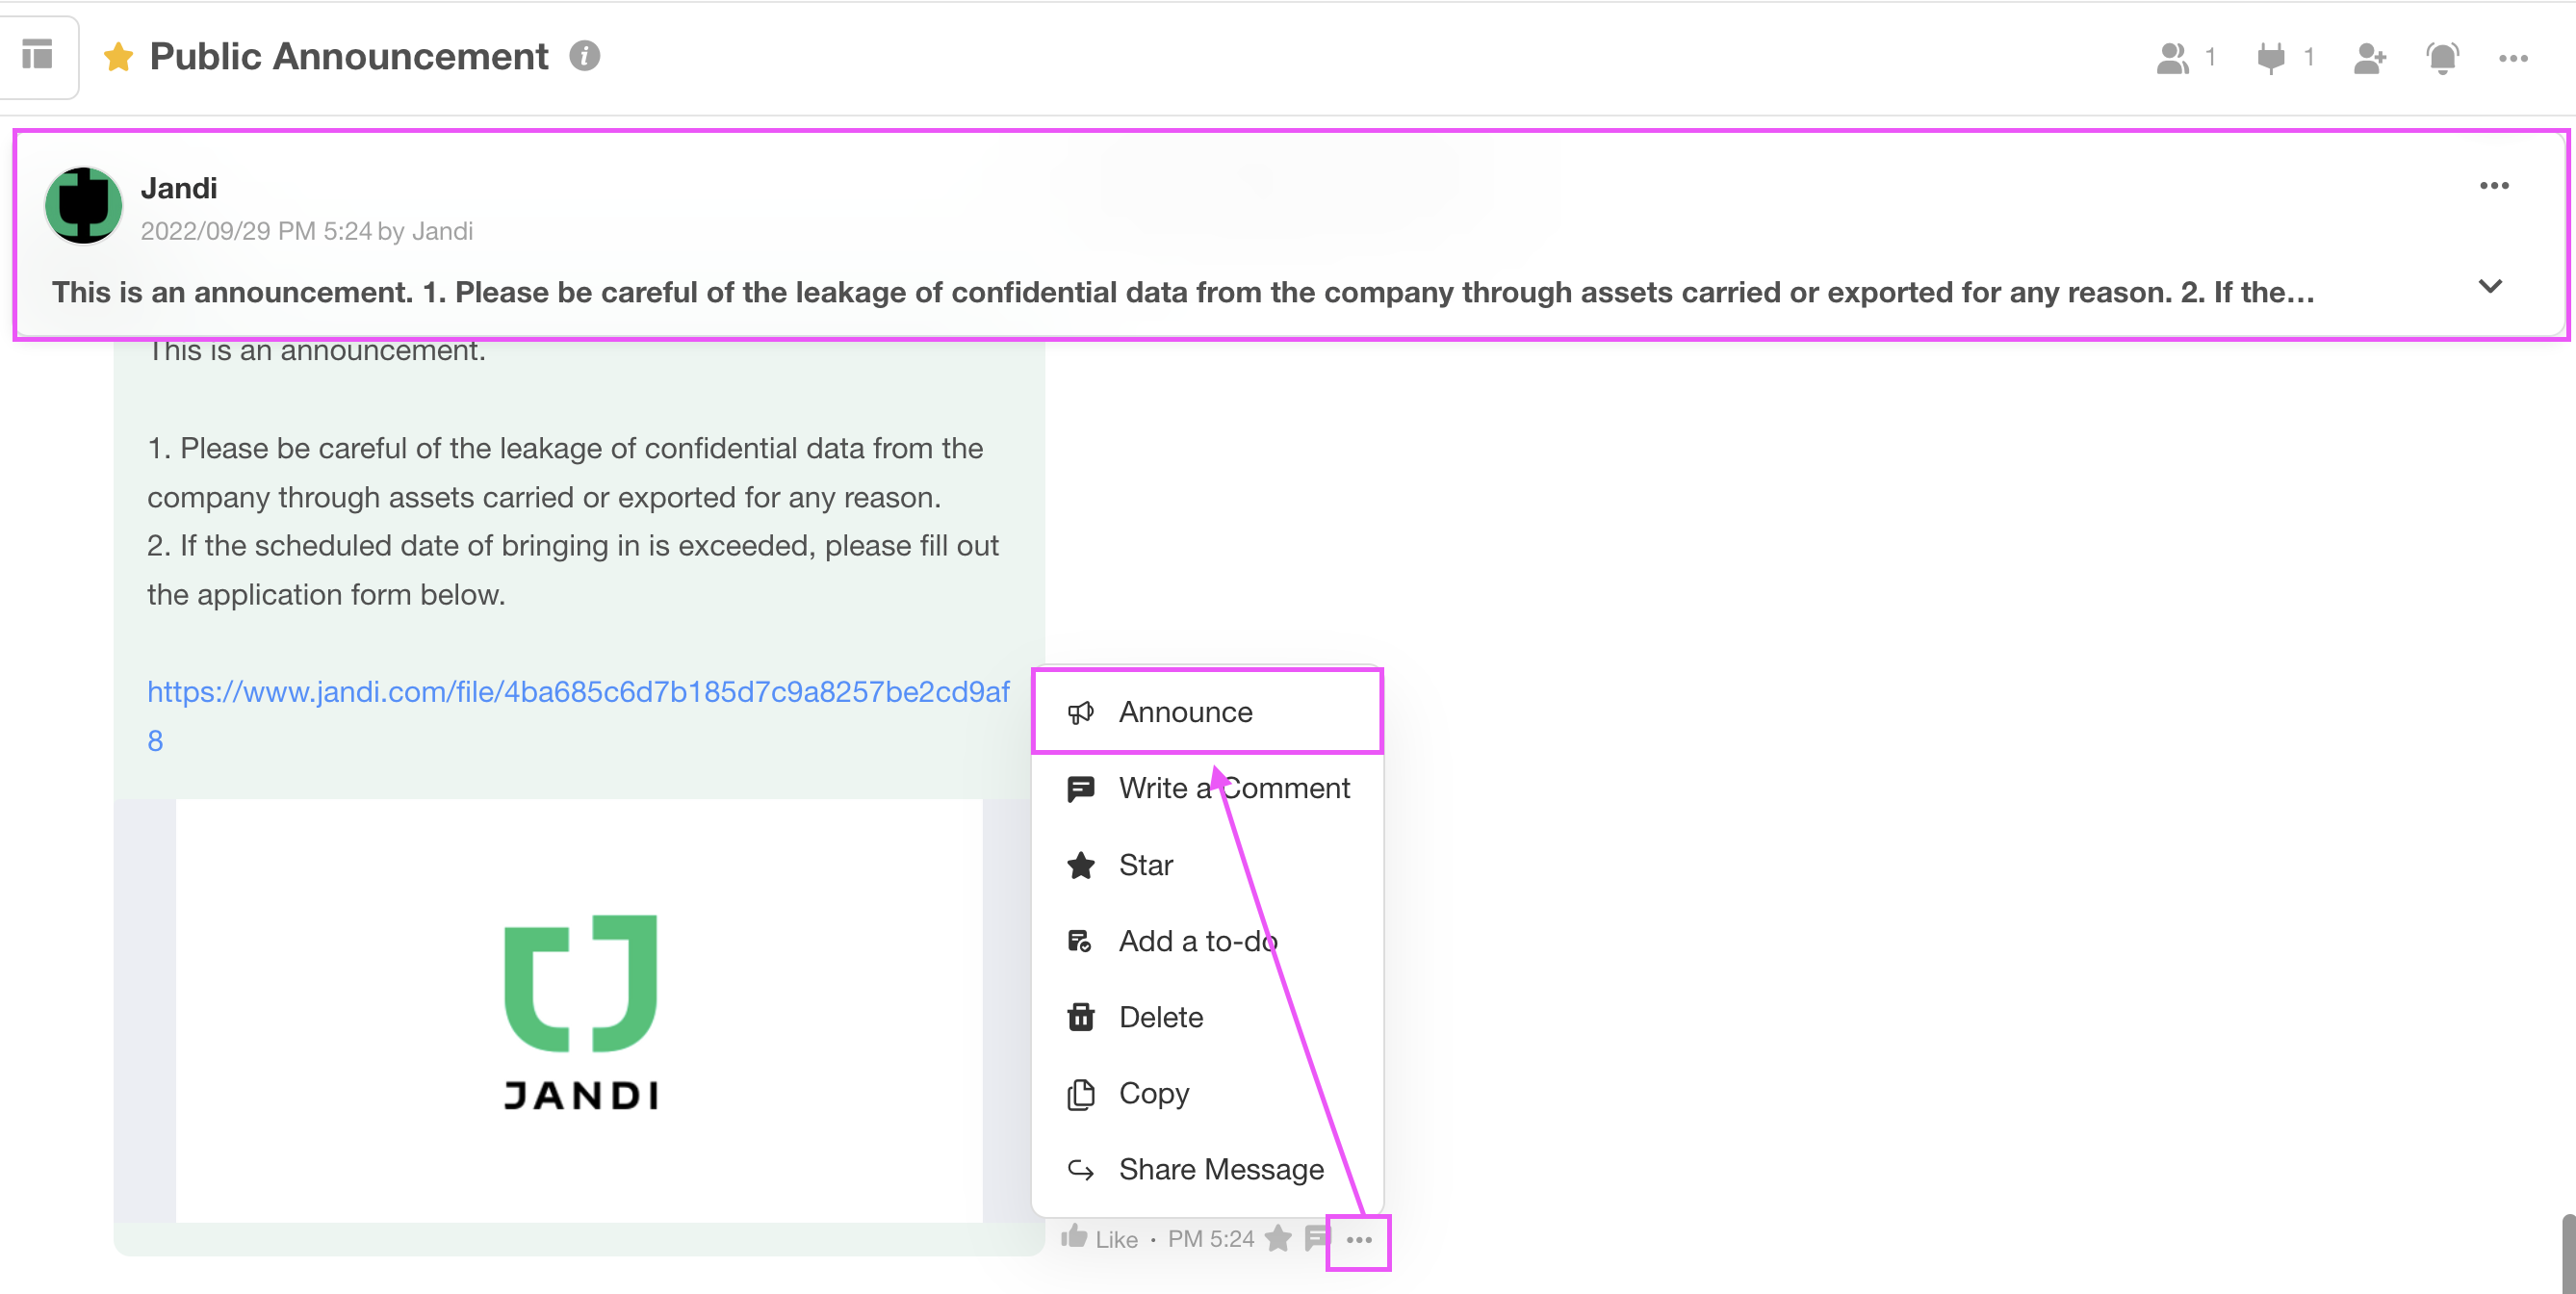
Task: Click the invite member icon
Action: coord(2369,58)
